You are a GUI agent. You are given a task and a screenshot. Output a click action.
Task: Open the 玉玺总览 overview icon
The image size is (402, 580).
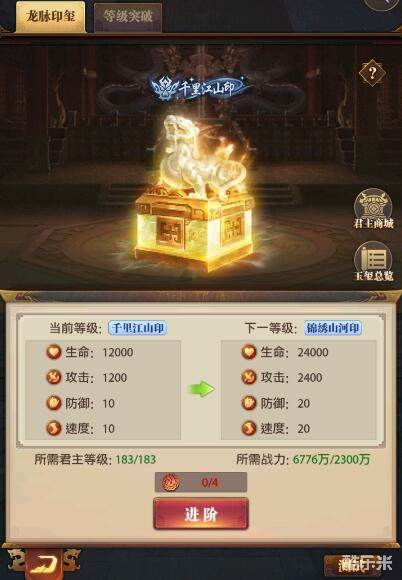[373, 262]
